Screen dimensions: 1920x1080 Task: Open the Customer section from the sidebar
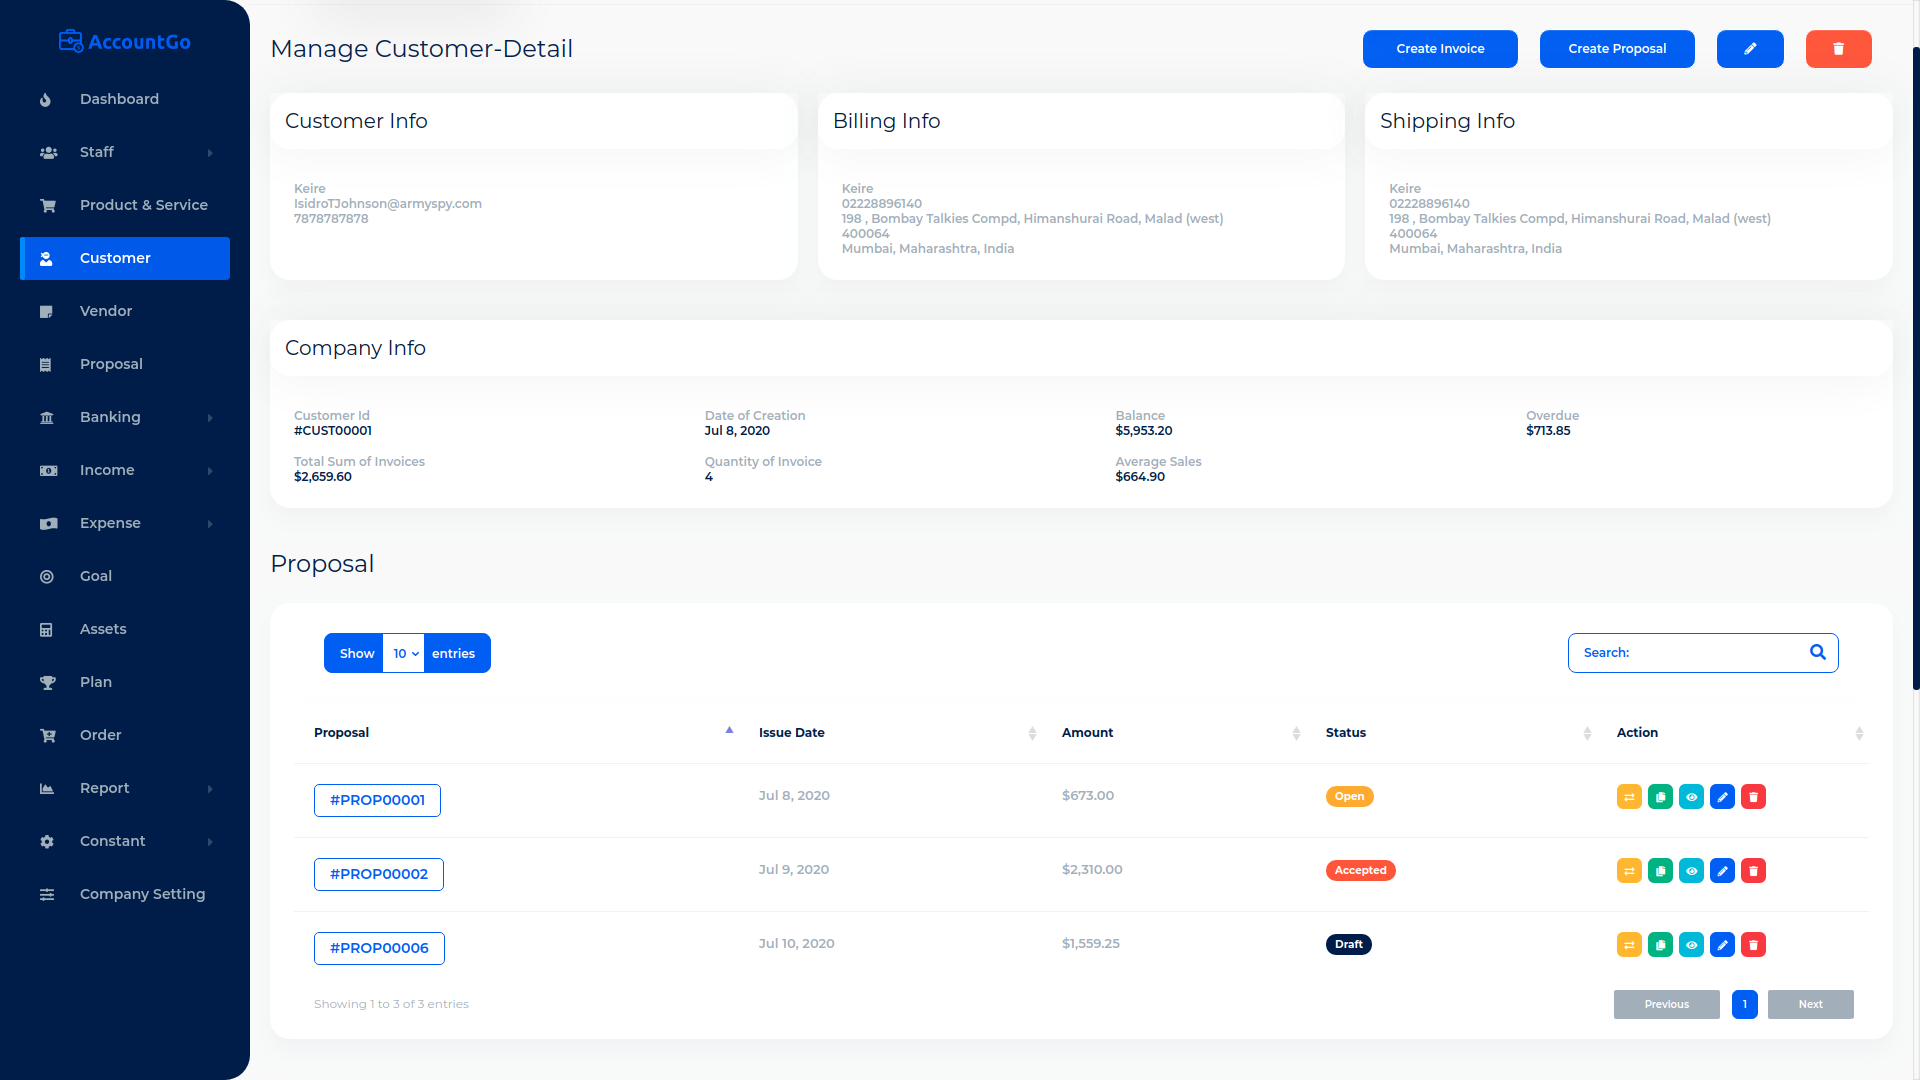(x=115, y=258)
